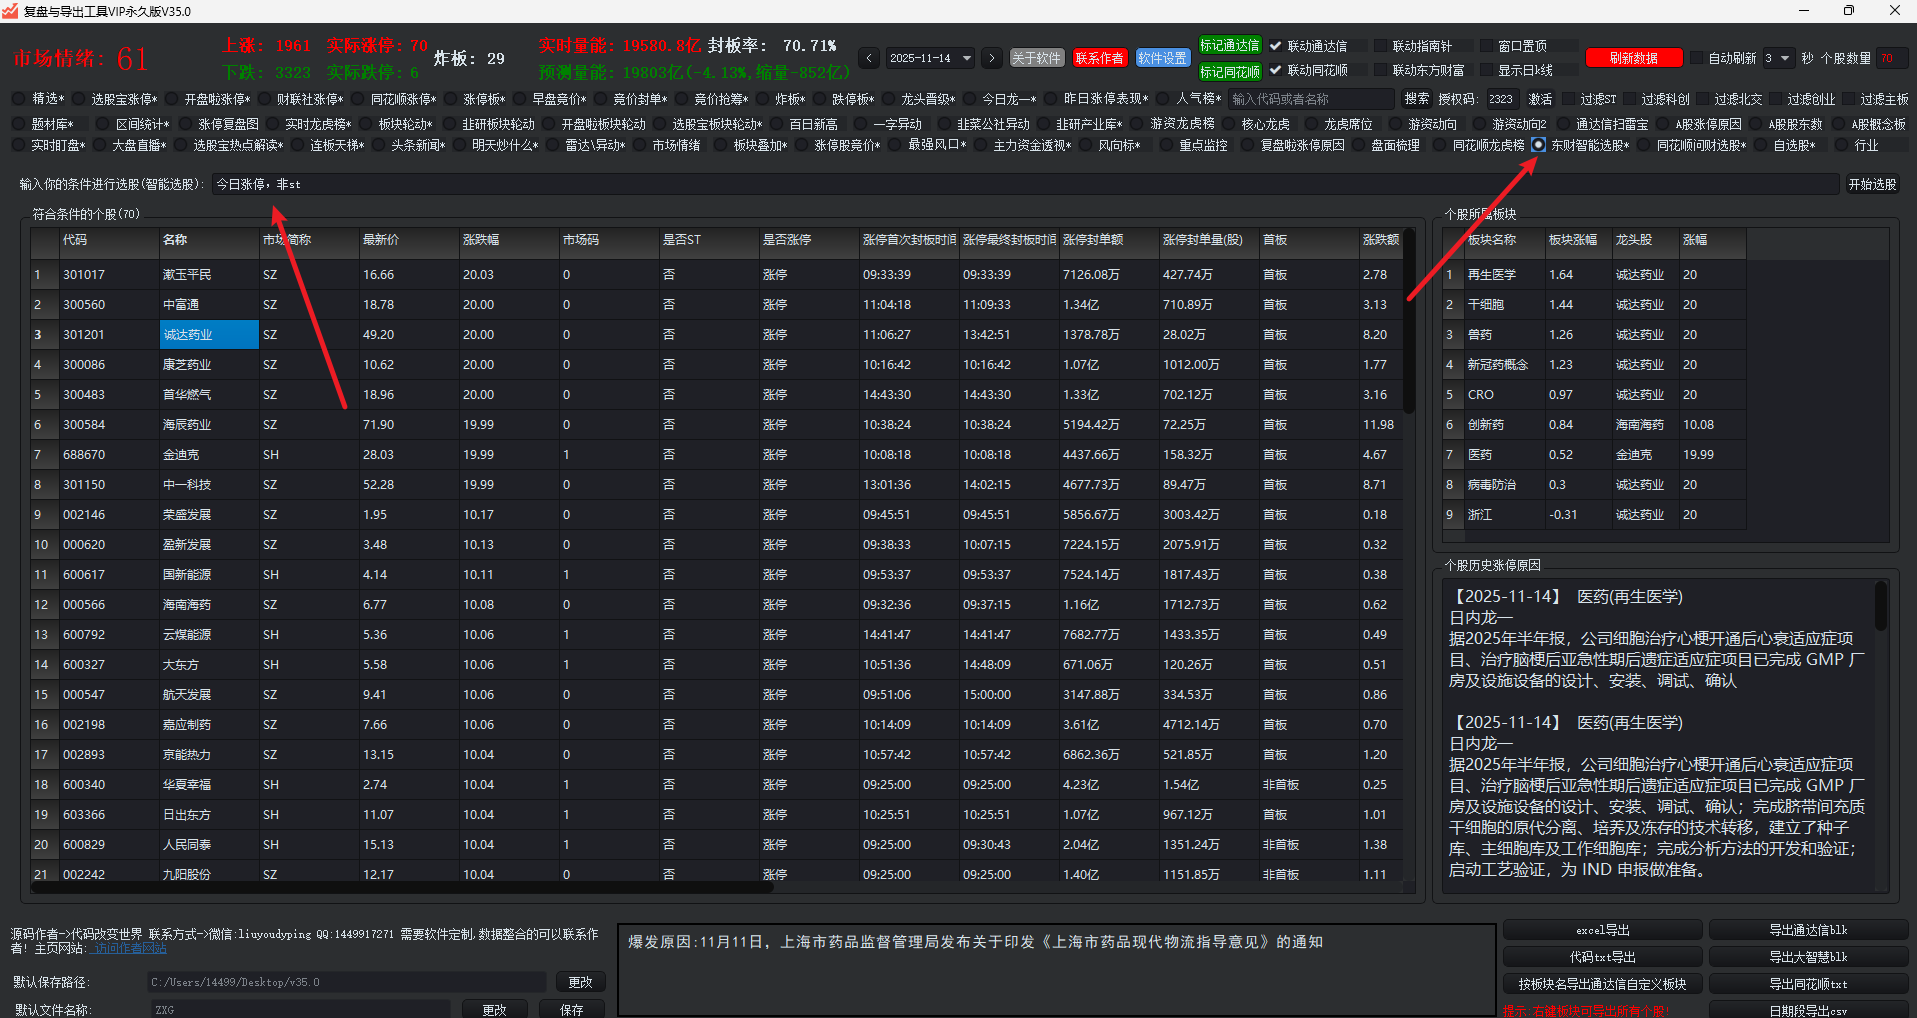
Task: Enable the 窗口置顶 checkbox
Action: coord(1486,45)
